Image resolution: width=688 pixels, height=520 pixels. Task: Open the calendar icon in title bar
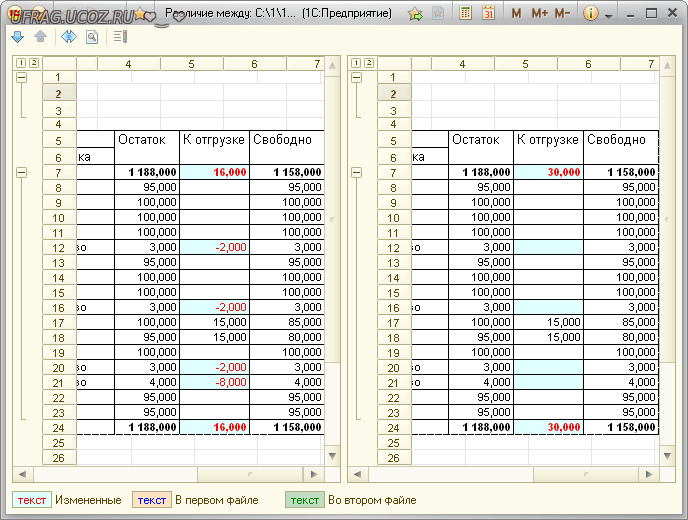(488, 14)
